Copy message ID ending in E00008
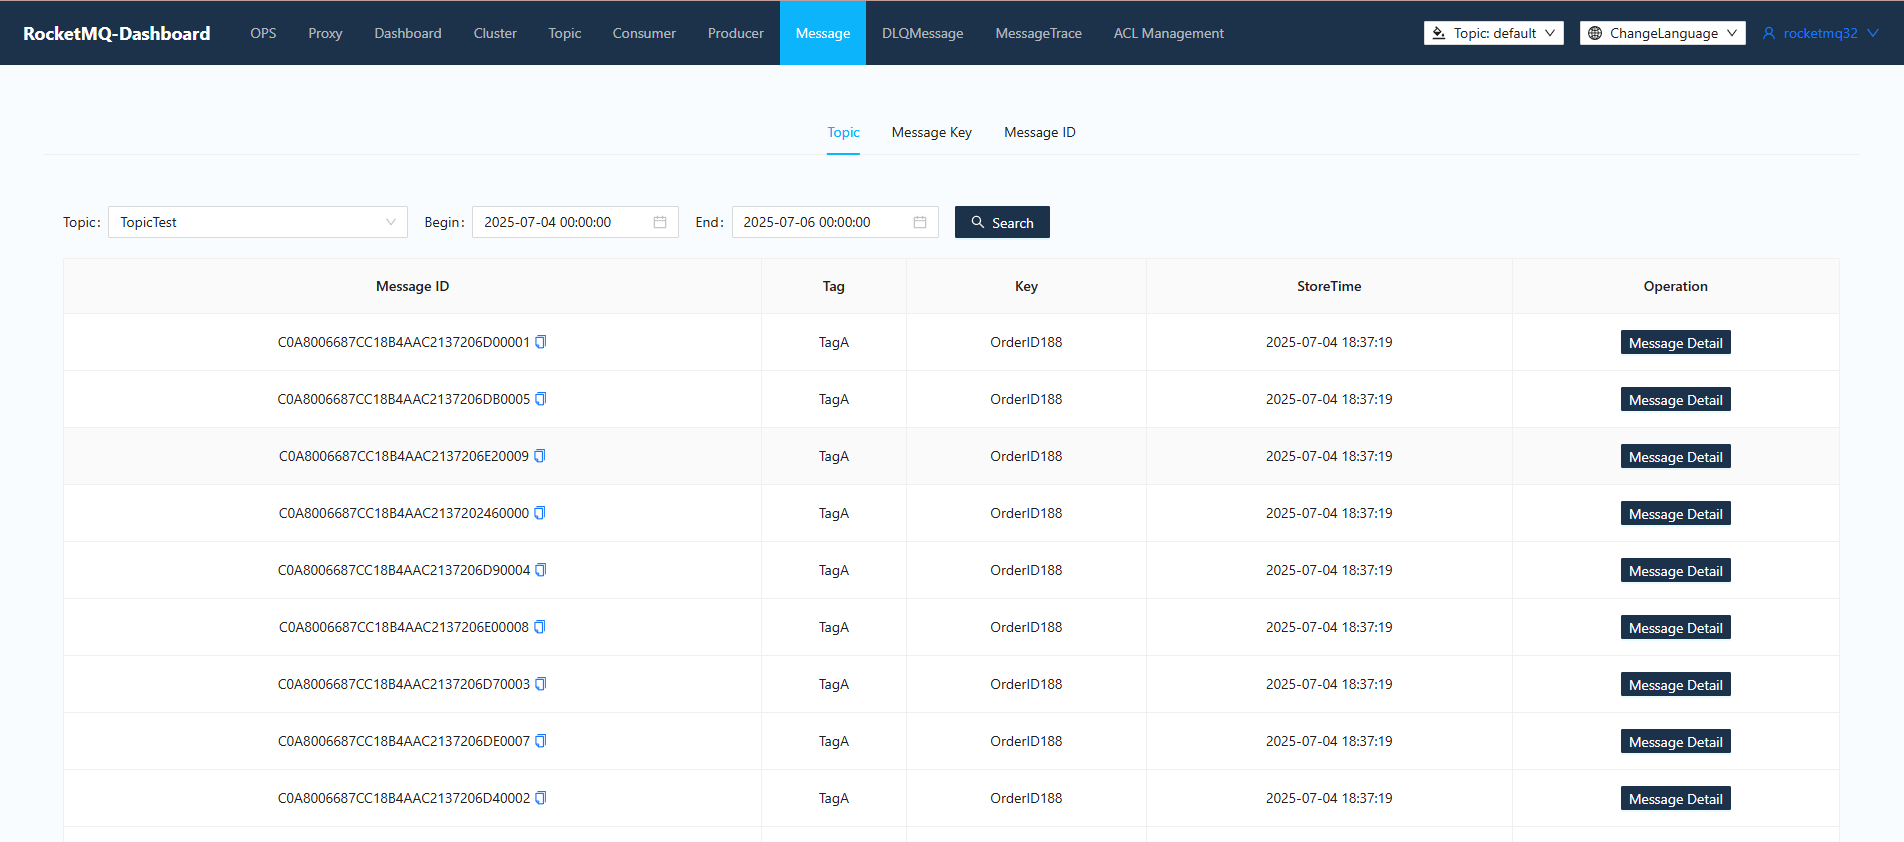Image resolution: width=1904 pixels, height=842 pixels. click(540, 627)
